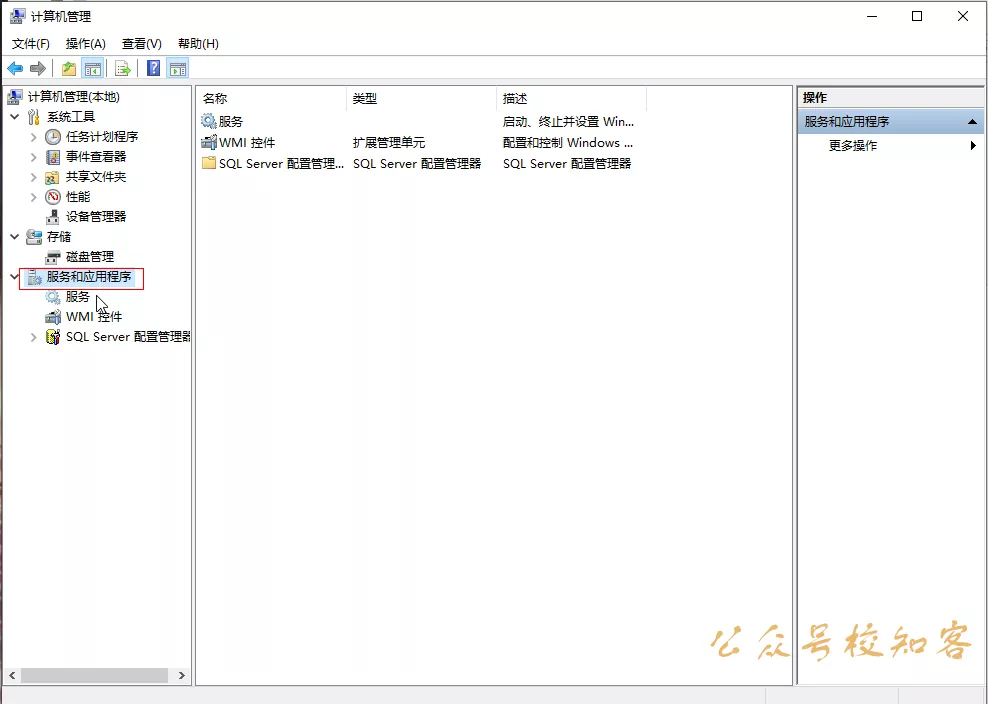This screenshot has height=704, width=988.
Task: Click the Back navigation arrow icon
Action: pos(16,68)
